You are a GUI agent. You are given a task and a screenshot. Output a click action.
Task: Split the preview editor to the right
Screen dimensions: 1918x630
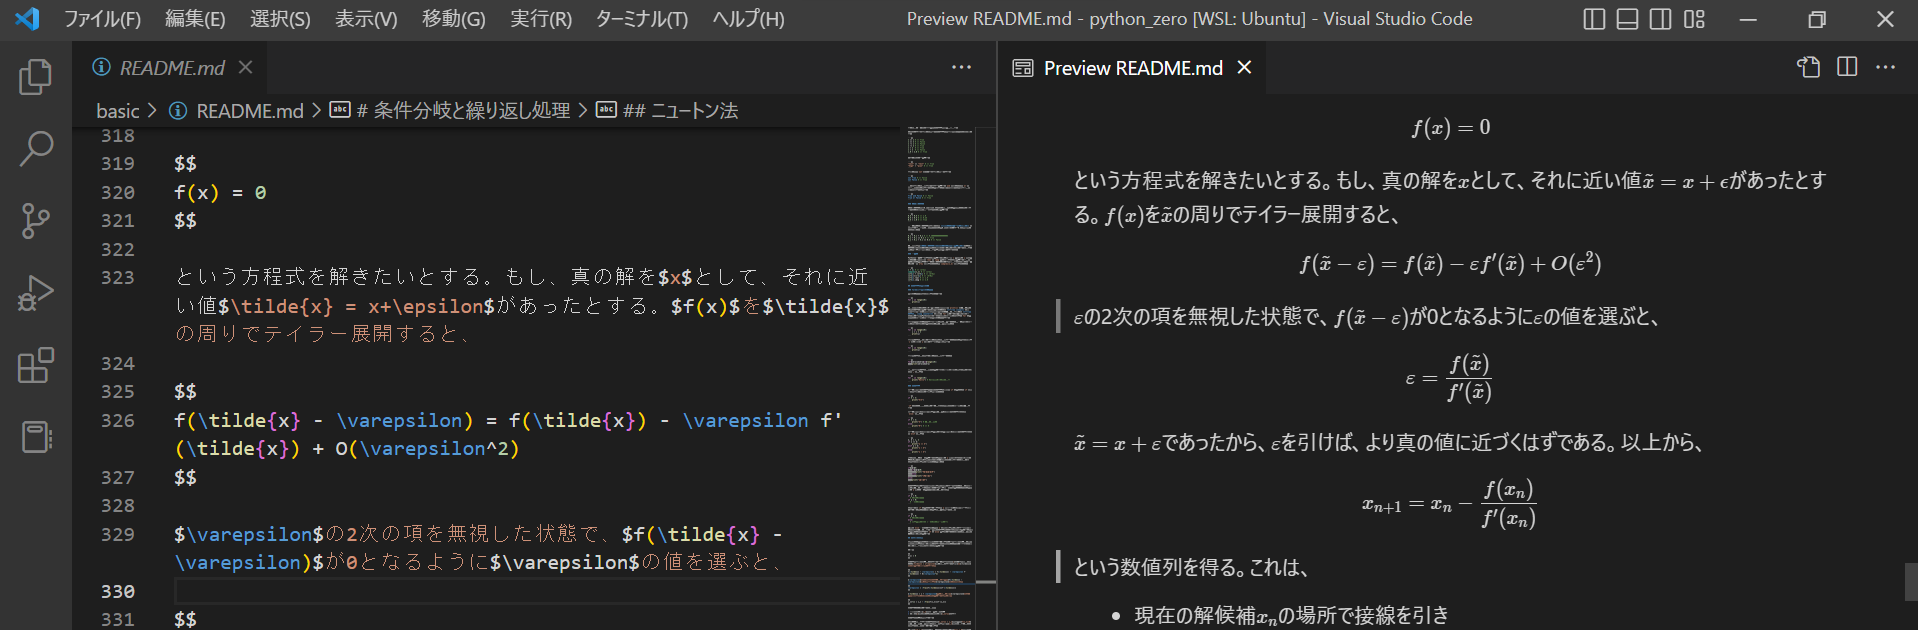[x=1847, y=67]
